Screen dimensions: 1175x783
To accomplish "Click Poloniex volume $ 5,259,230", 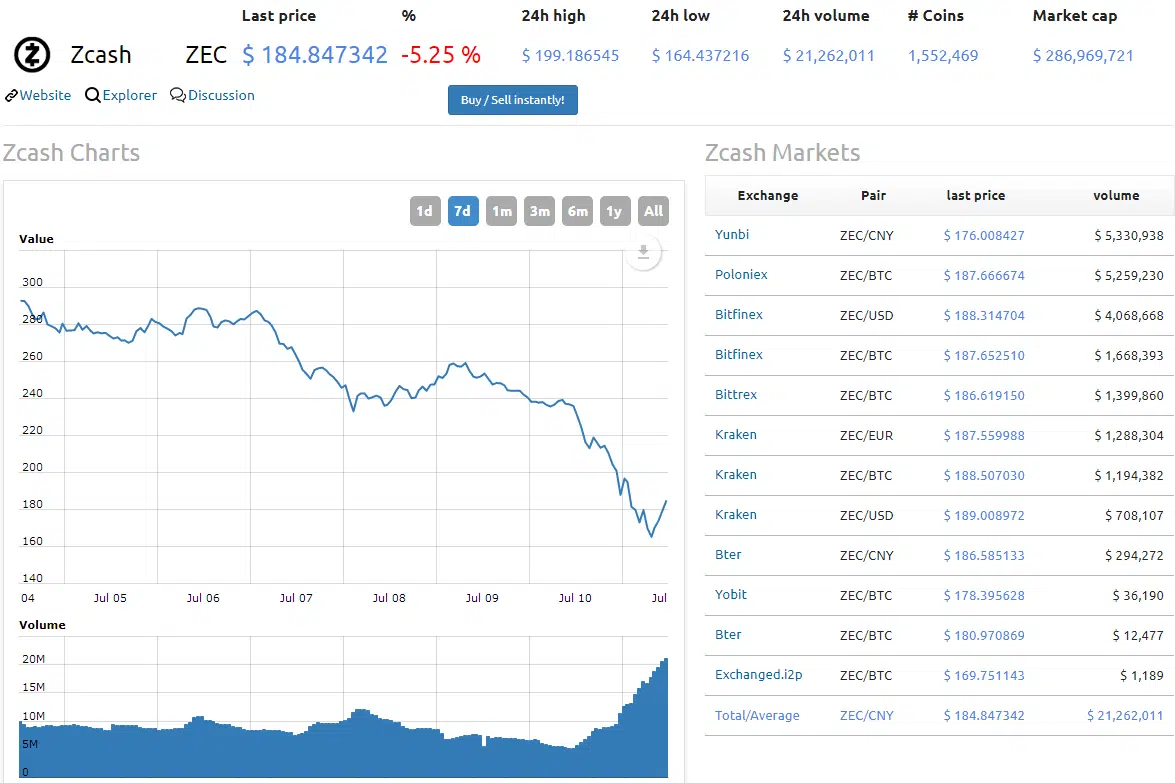I will (1129, 275).
